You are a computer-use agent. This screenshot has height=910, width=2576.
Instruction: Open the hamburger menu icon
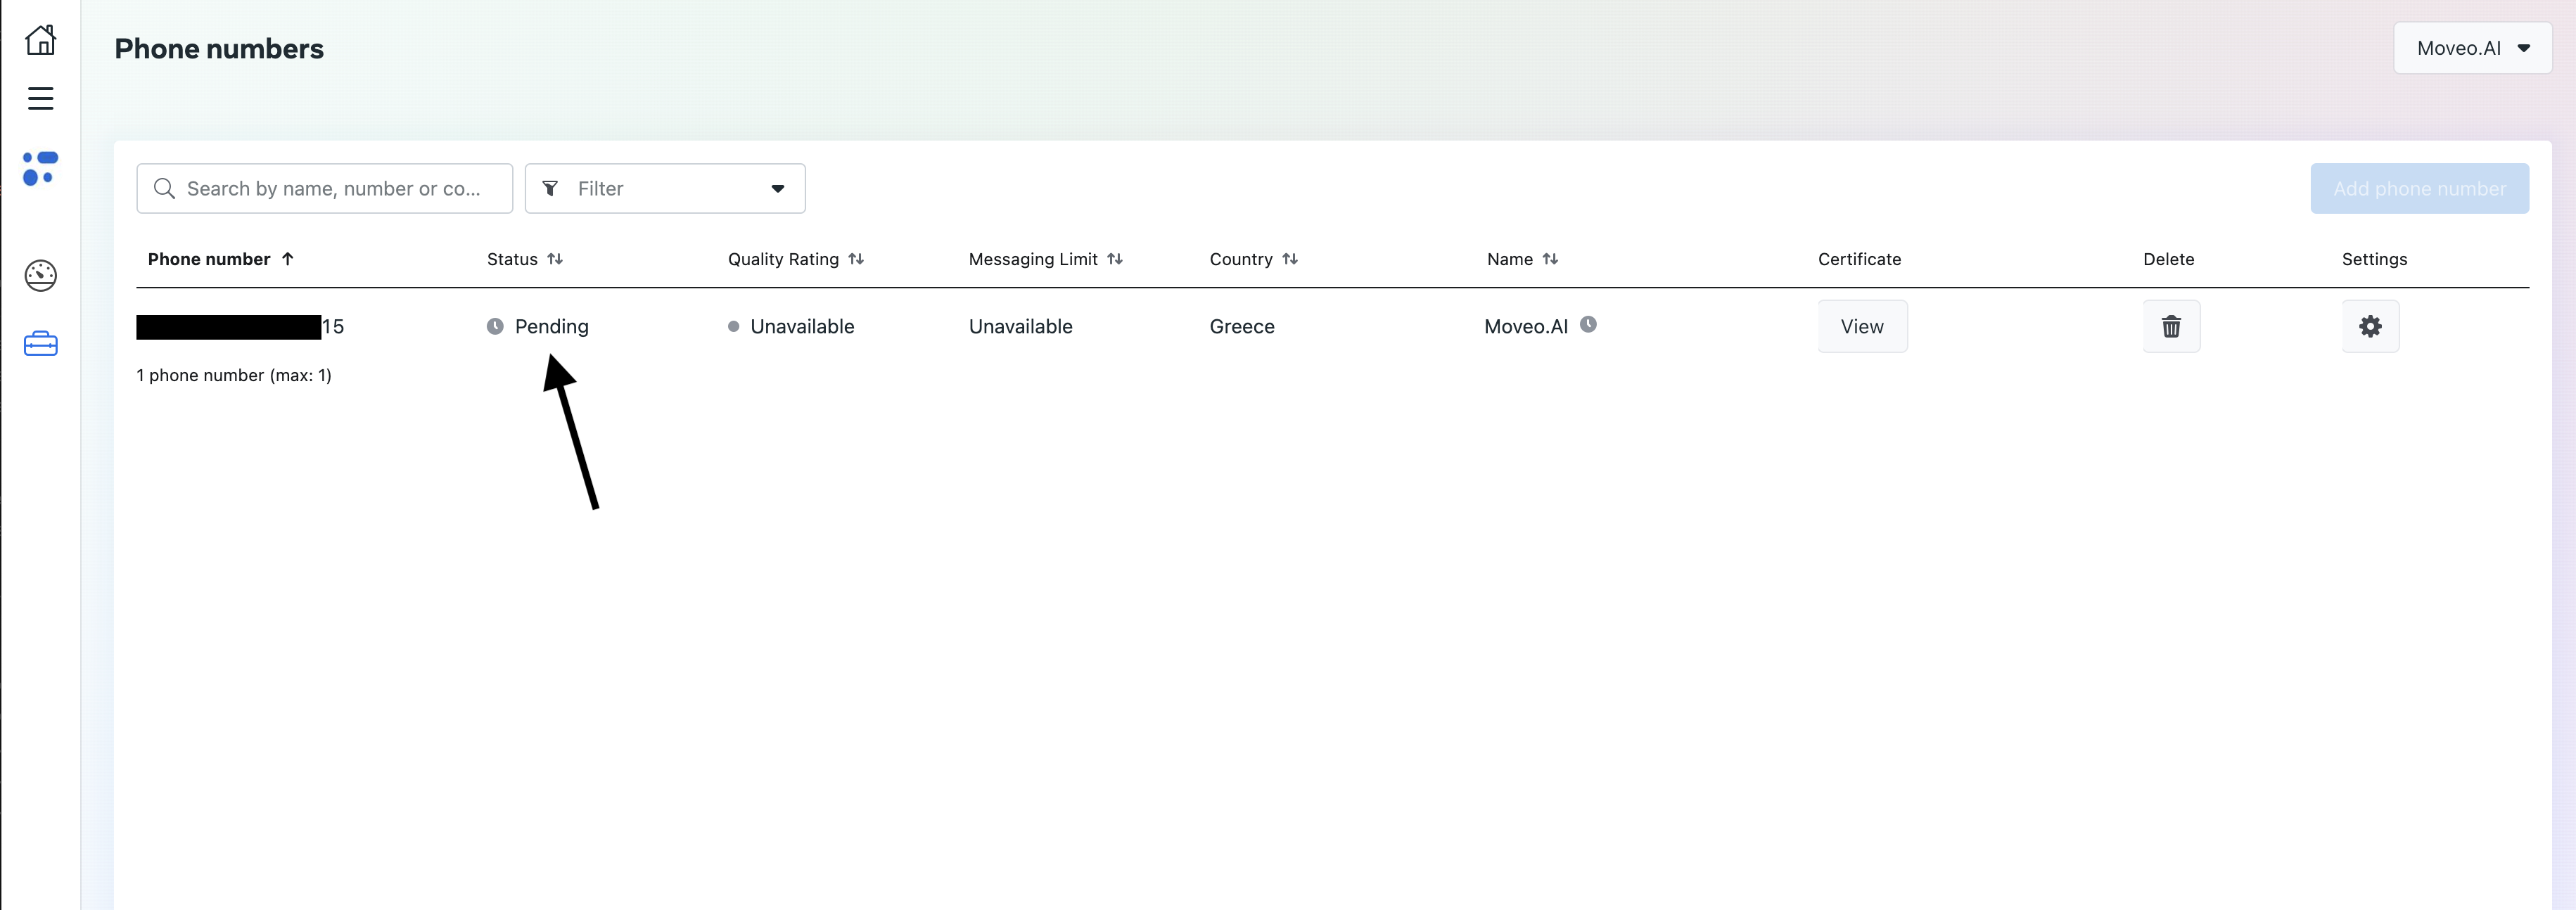click(x=40, y=98)
